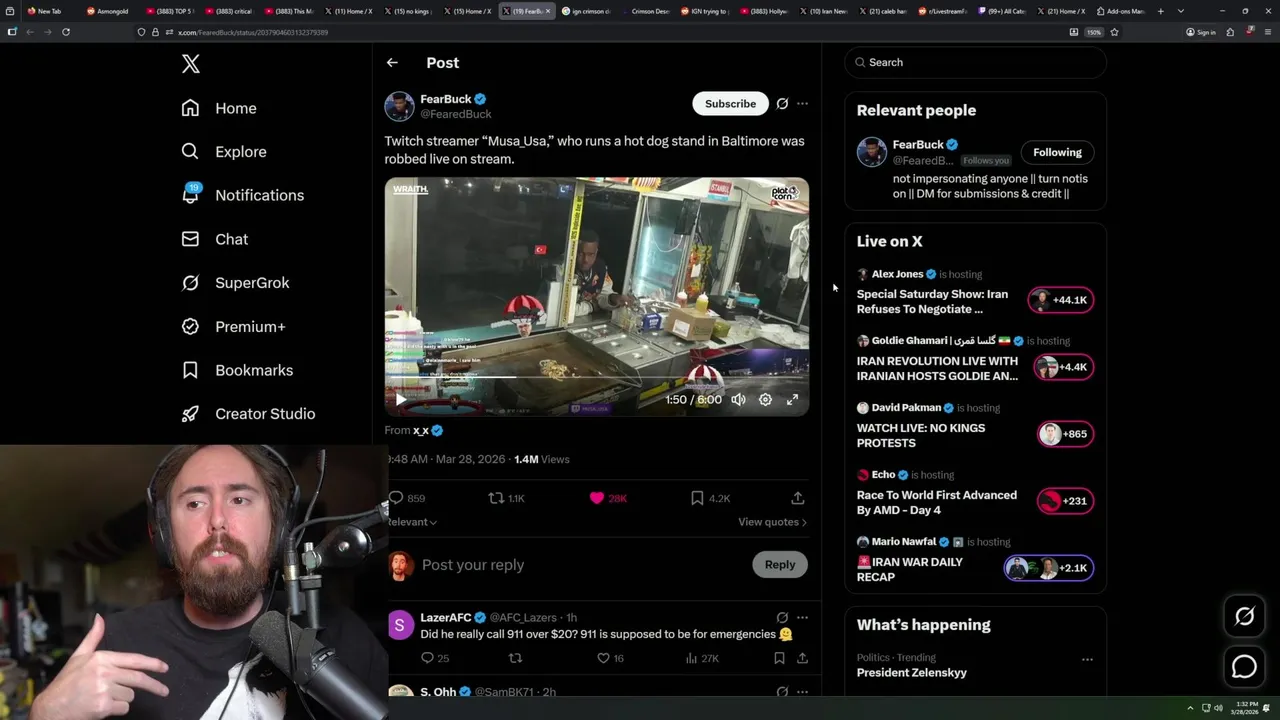Viewport: 1280px width, 720px height.
Task: Open Chat in the sidebar
Action: 215,239
